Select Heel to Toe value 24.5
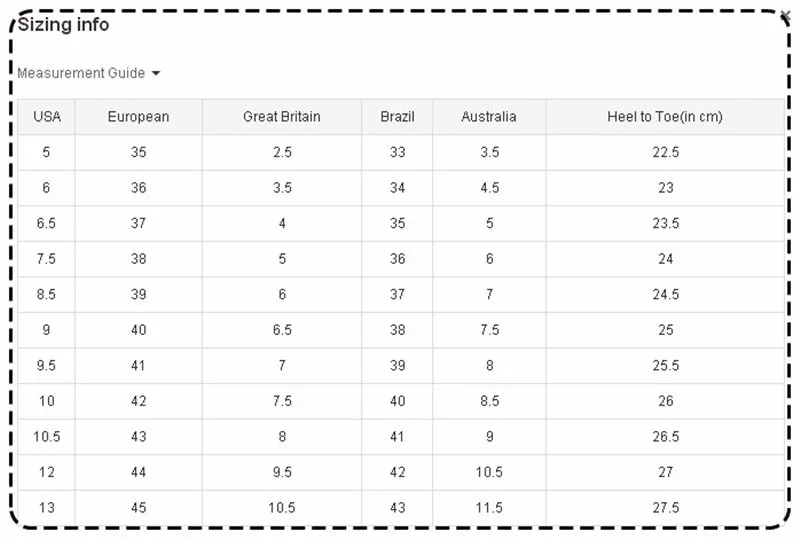800x539 pixels. [x=665, y=295]
